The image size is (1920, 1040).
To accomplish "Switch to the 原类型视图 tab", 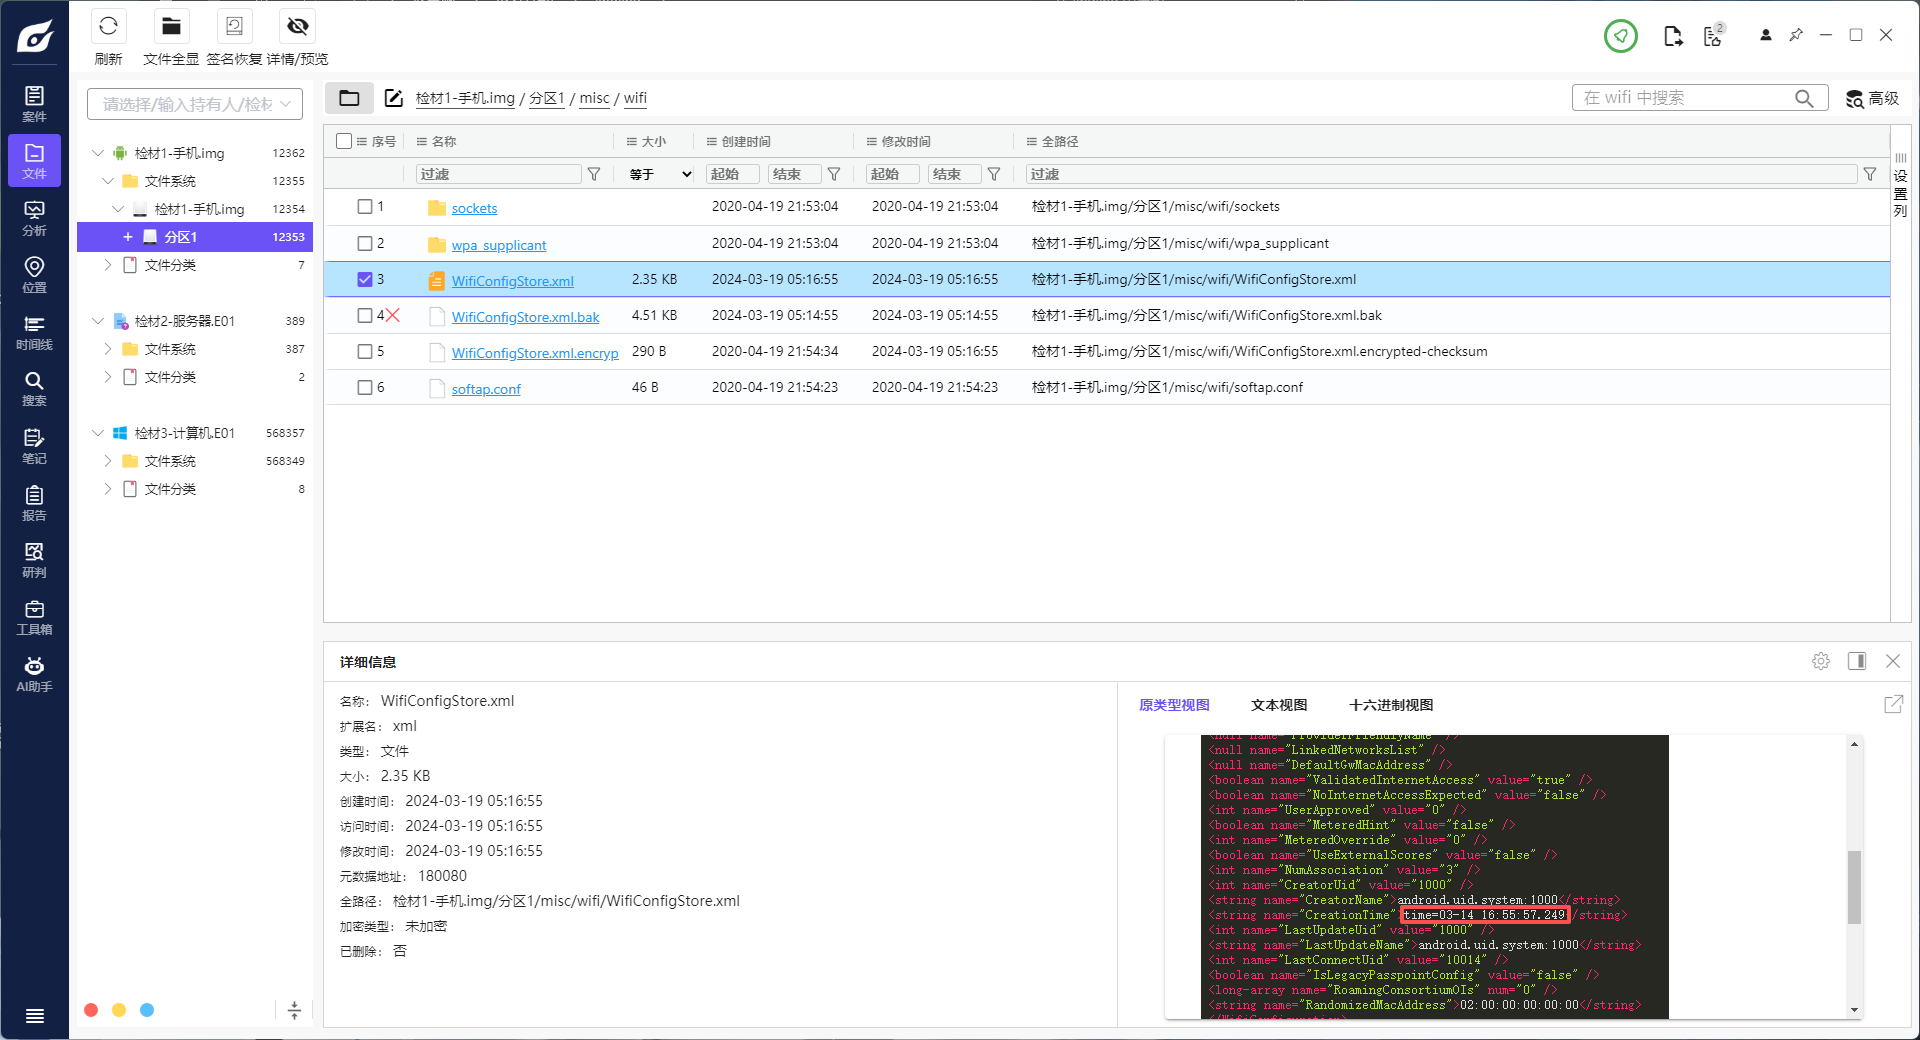I will [x=1174, y=705].
